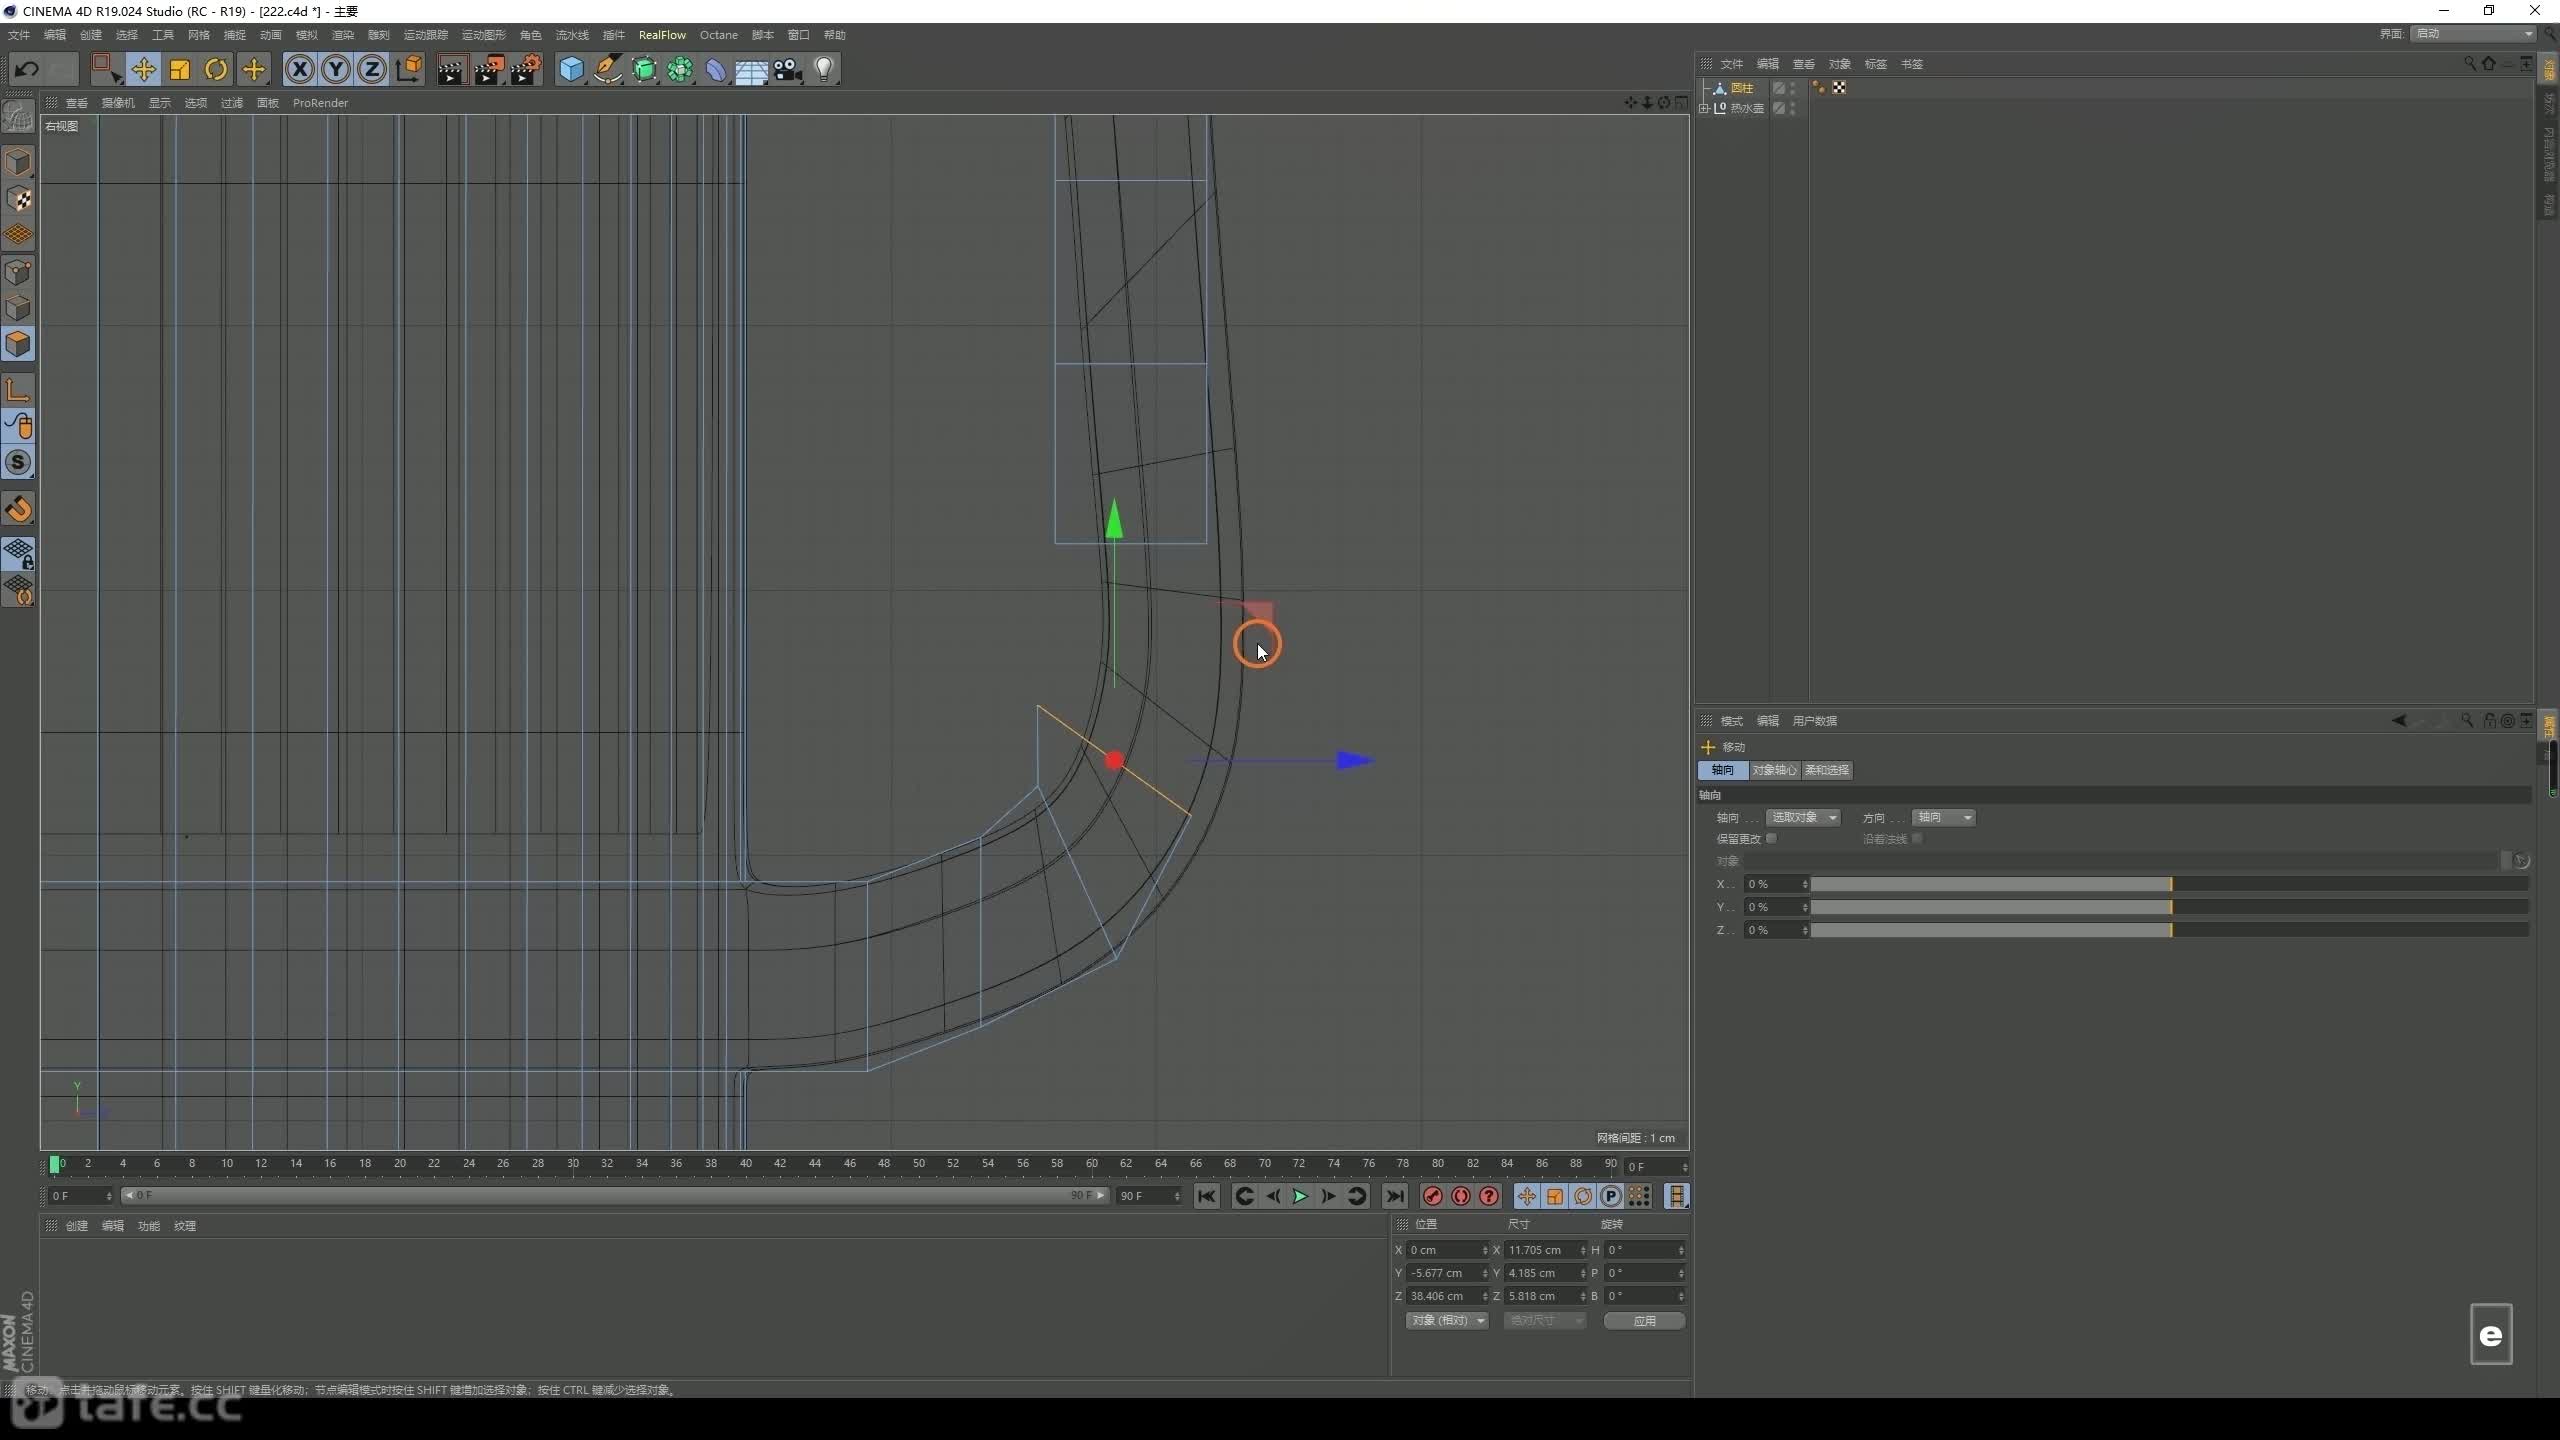Click position Y field -5.677 cm
This screenshot has width=2560, height=1440.
[x=1447, y=1273]
